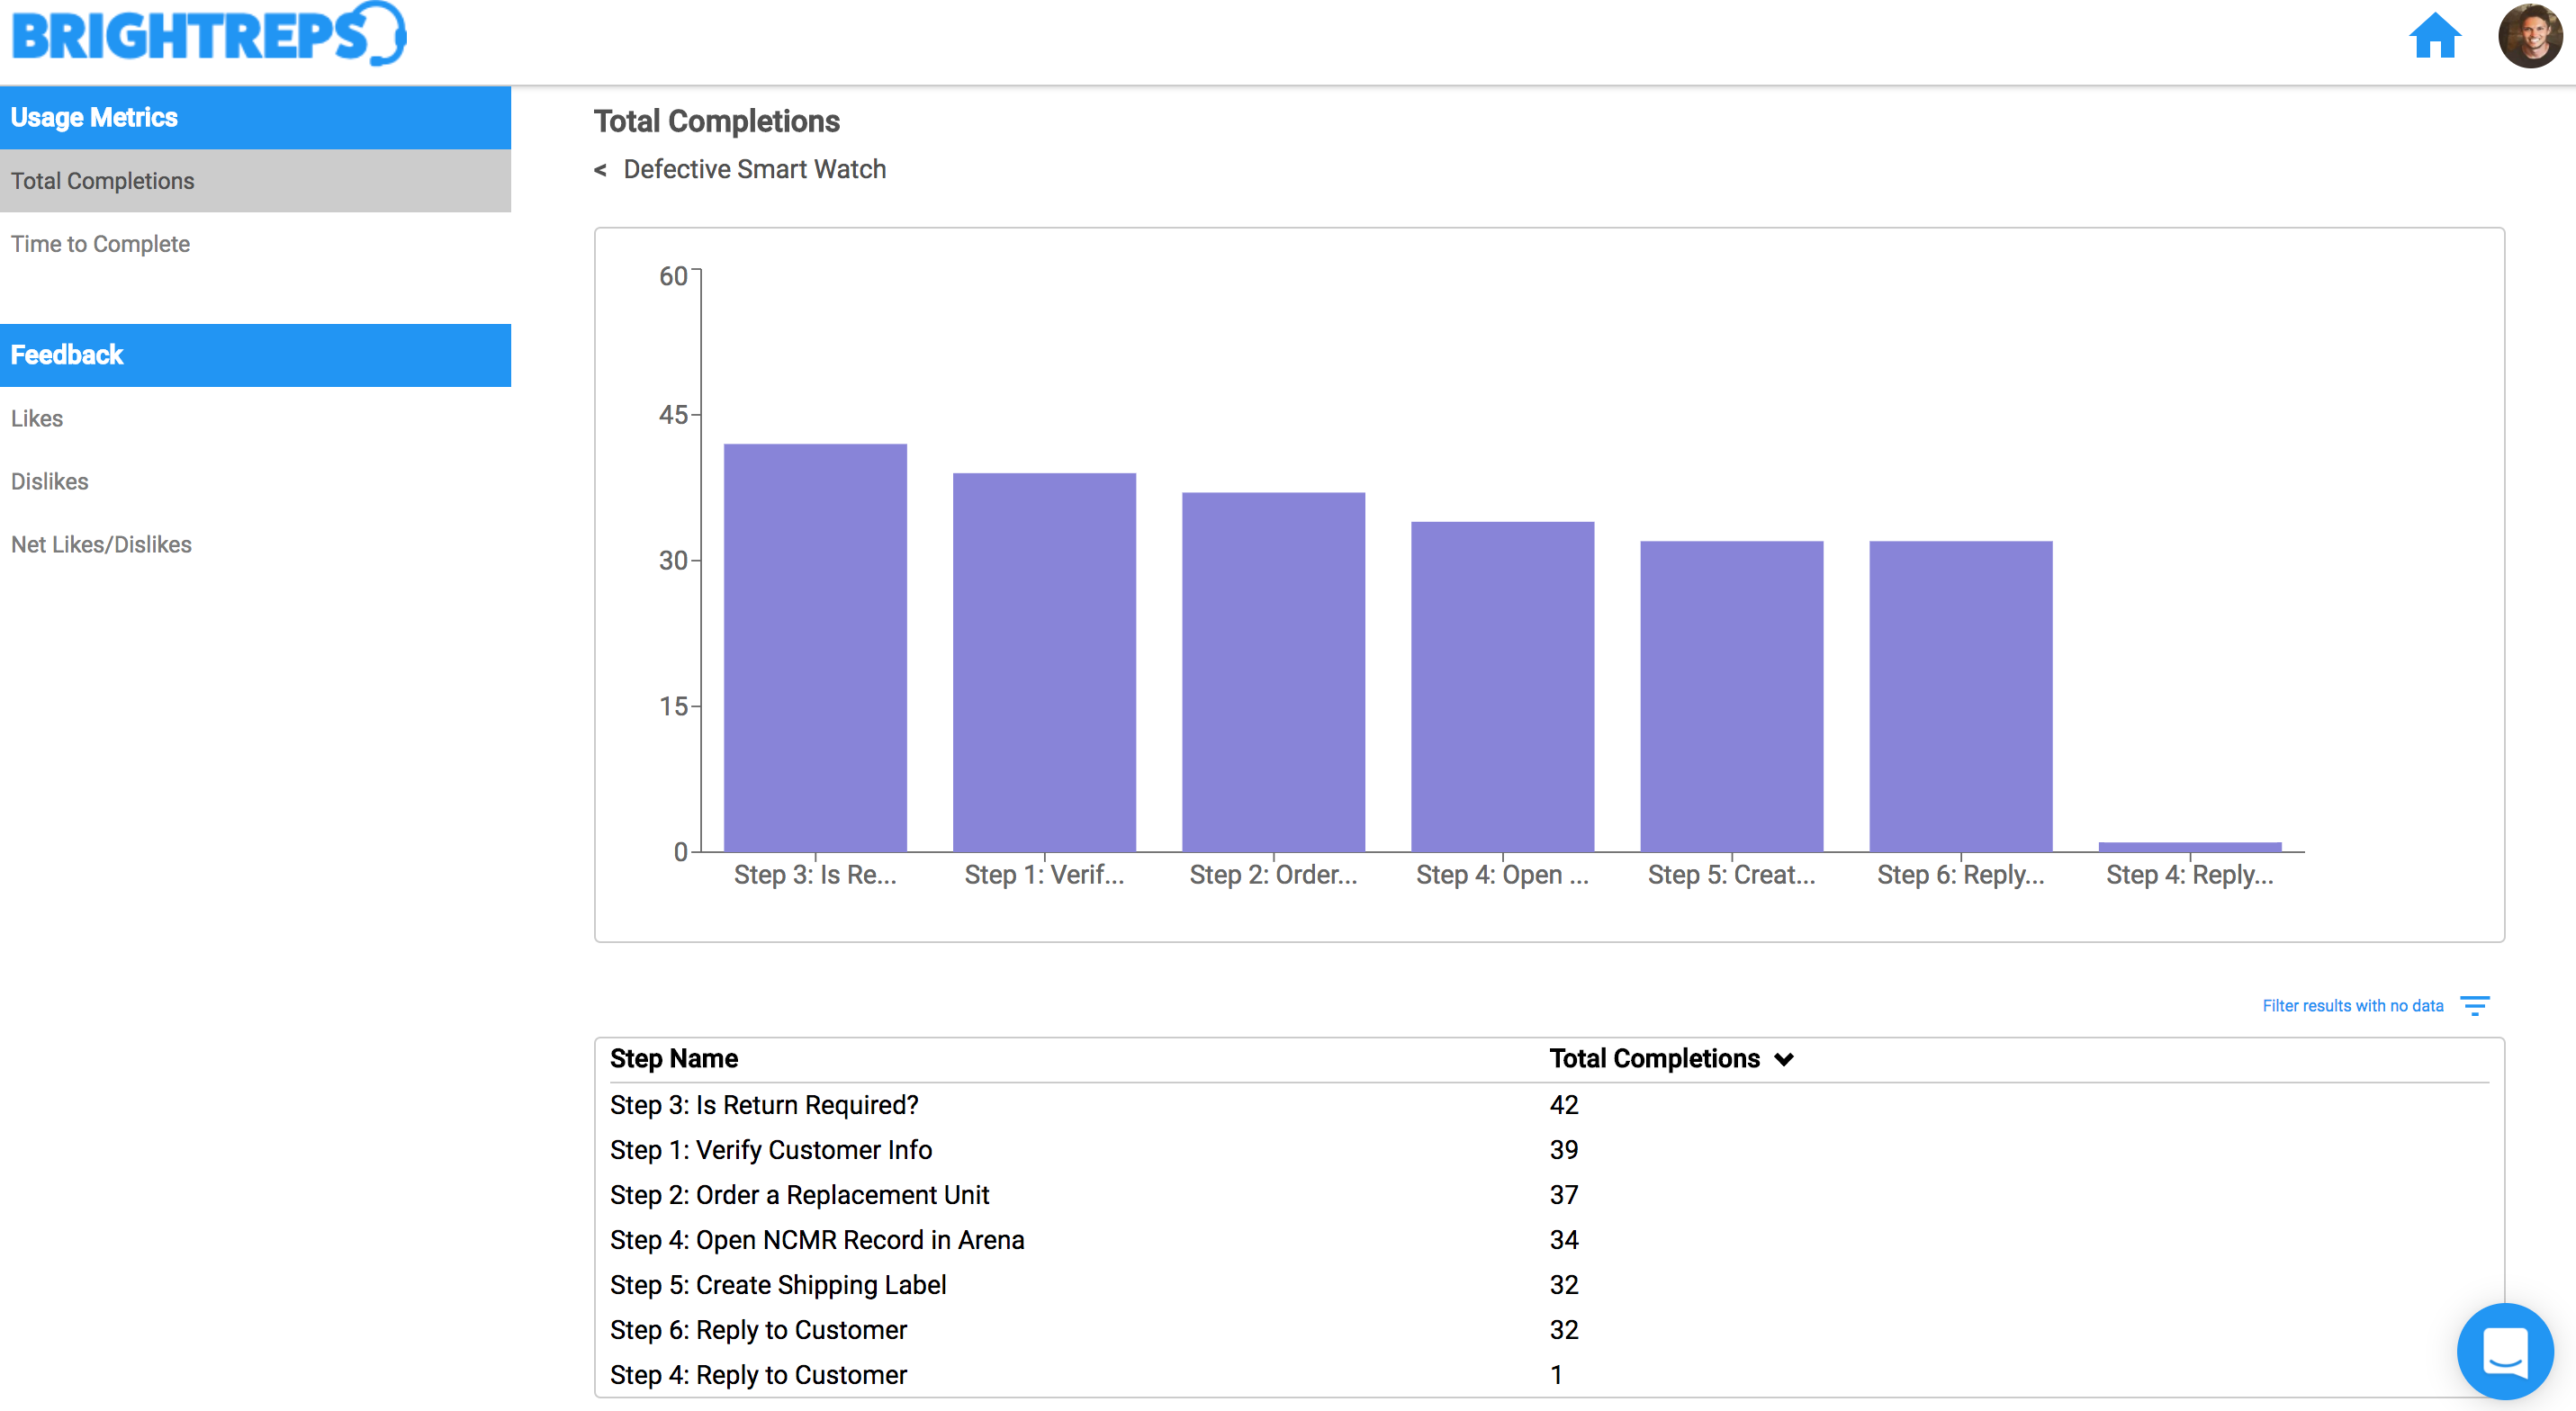Click row Step 2: Order a Replacement Unit
Screen dimensions: 2576x1411
coord(1549,1195)
